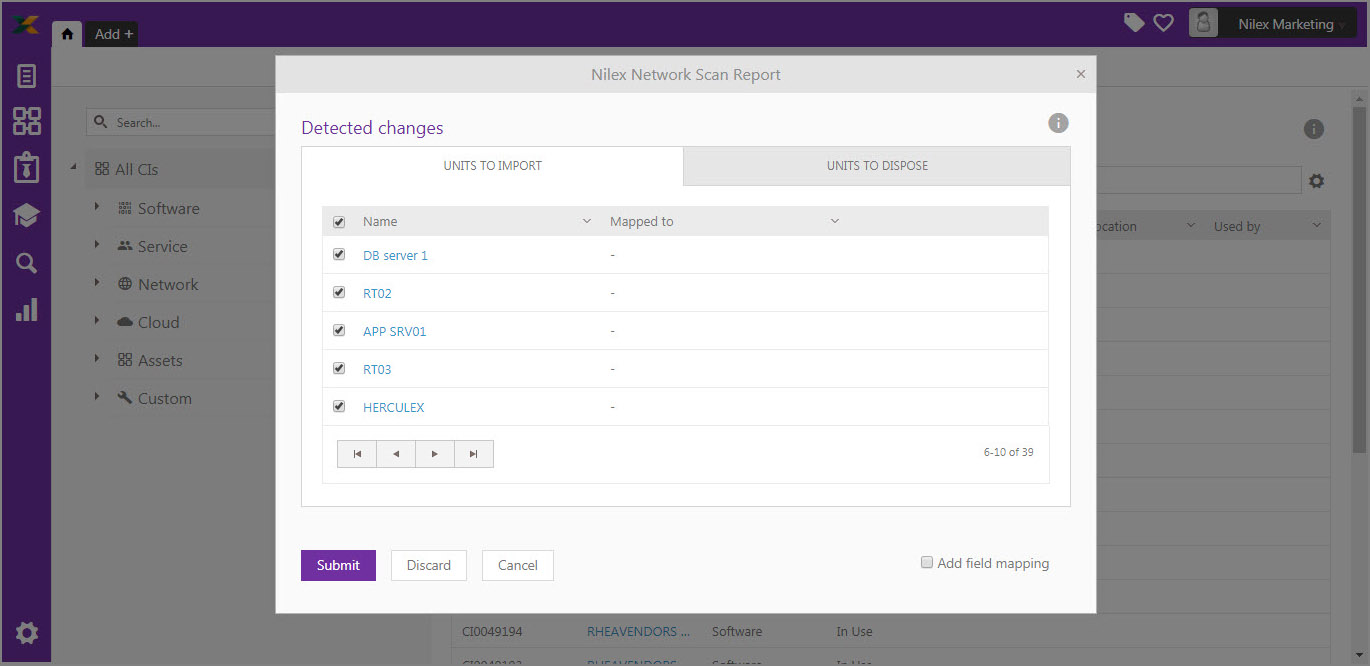The width and height of the screenshot is (1370, 666).
Task: Expand the Cloud tree node arrow
Action: click(97, 321)
